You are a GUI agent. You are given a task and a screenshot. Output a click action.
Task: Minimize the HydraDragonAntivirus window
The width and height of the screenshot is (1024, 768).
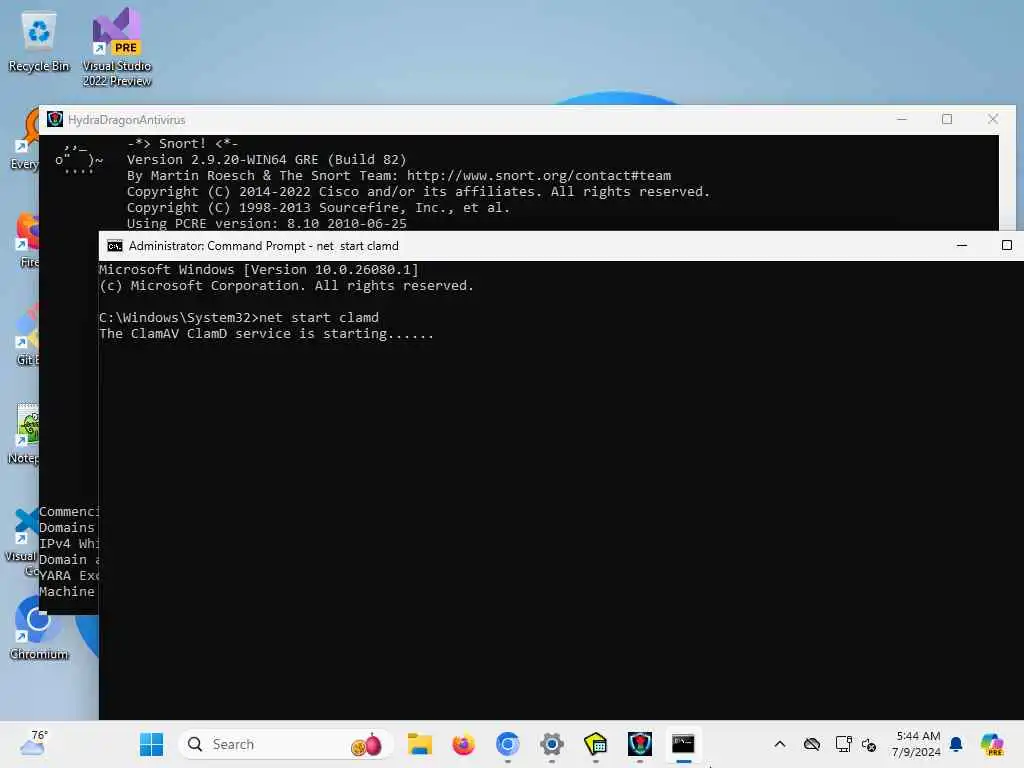click(x=902, y=119)
